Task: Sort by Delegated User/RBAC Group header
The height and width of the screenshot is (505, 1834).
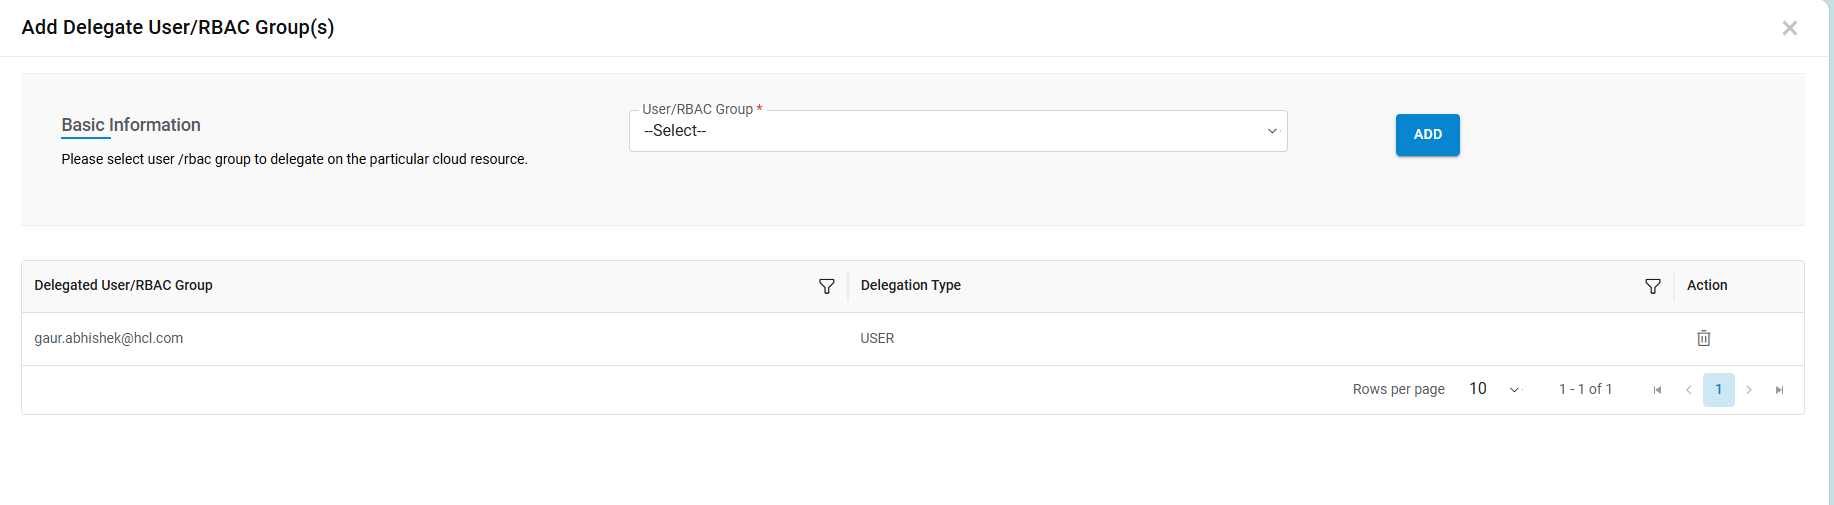Action: 123,286
